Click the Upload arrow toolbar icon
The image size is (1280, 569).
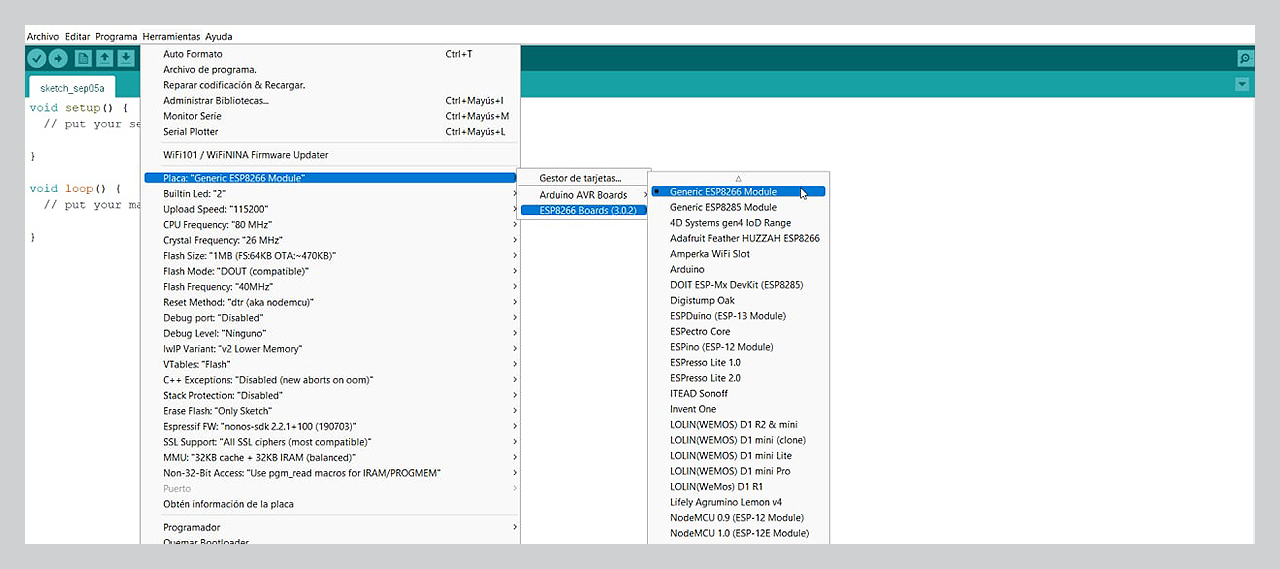[x=58, y=58]
